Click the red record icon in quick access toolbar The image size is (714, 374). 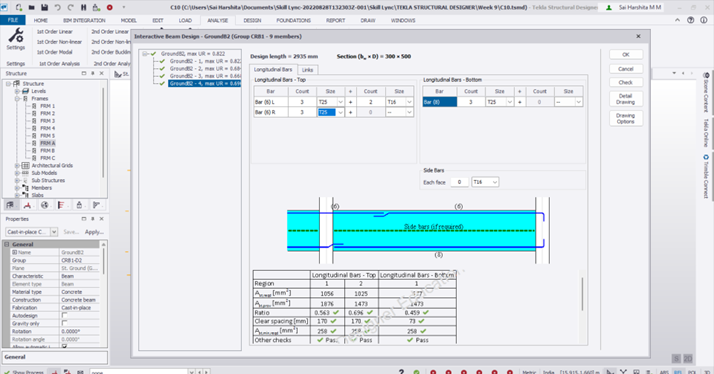110,7
